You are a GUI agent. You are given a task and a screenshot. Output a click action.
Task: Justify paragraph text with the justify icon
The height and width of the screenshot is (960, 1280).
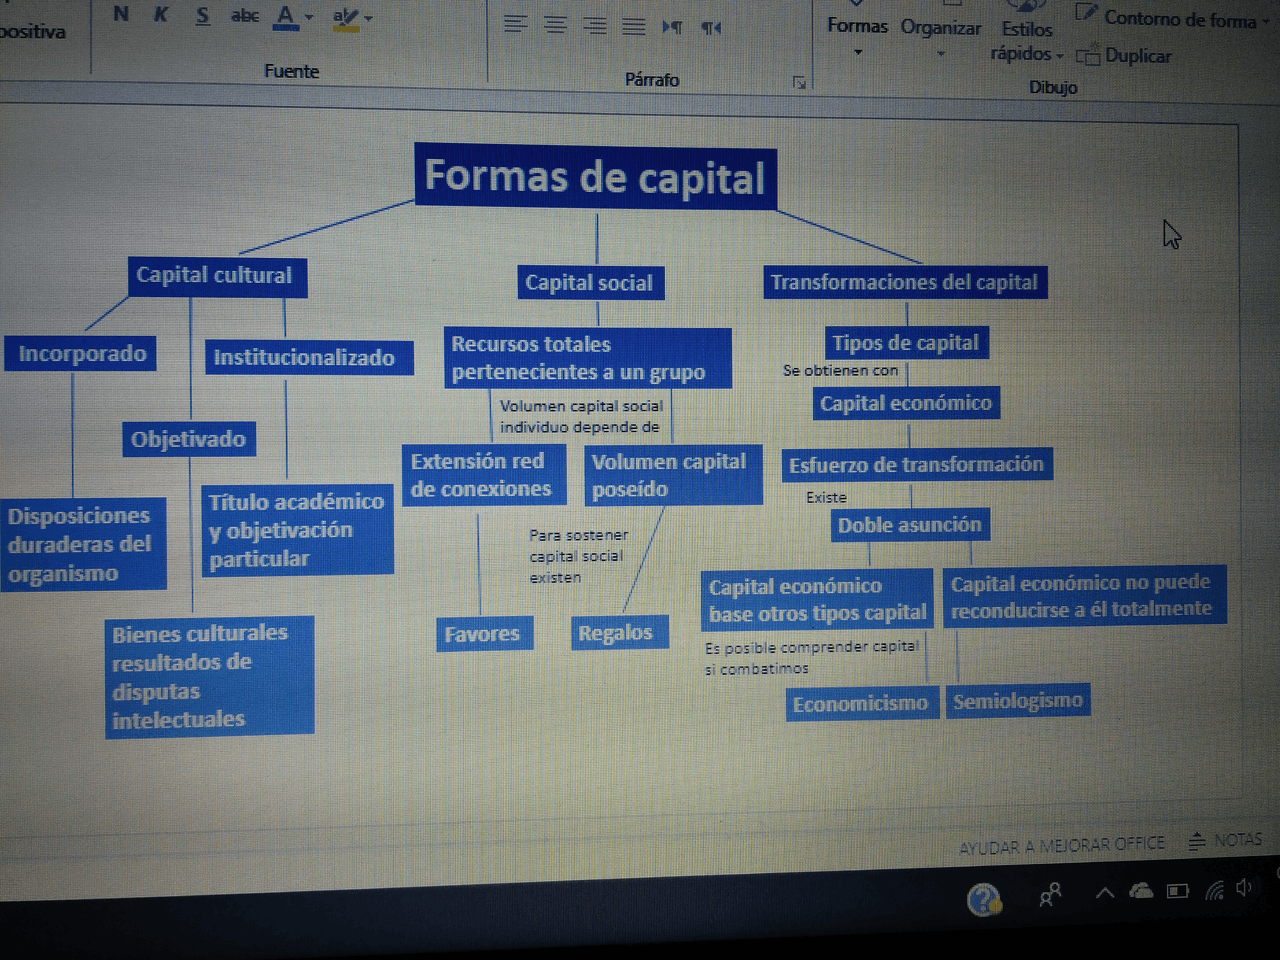pos(634,25)
